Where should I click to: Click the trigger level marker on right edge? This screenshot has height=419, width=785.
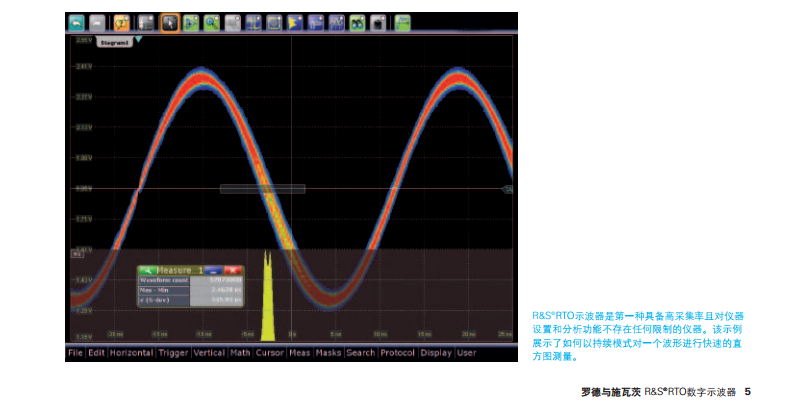point(507,189)
